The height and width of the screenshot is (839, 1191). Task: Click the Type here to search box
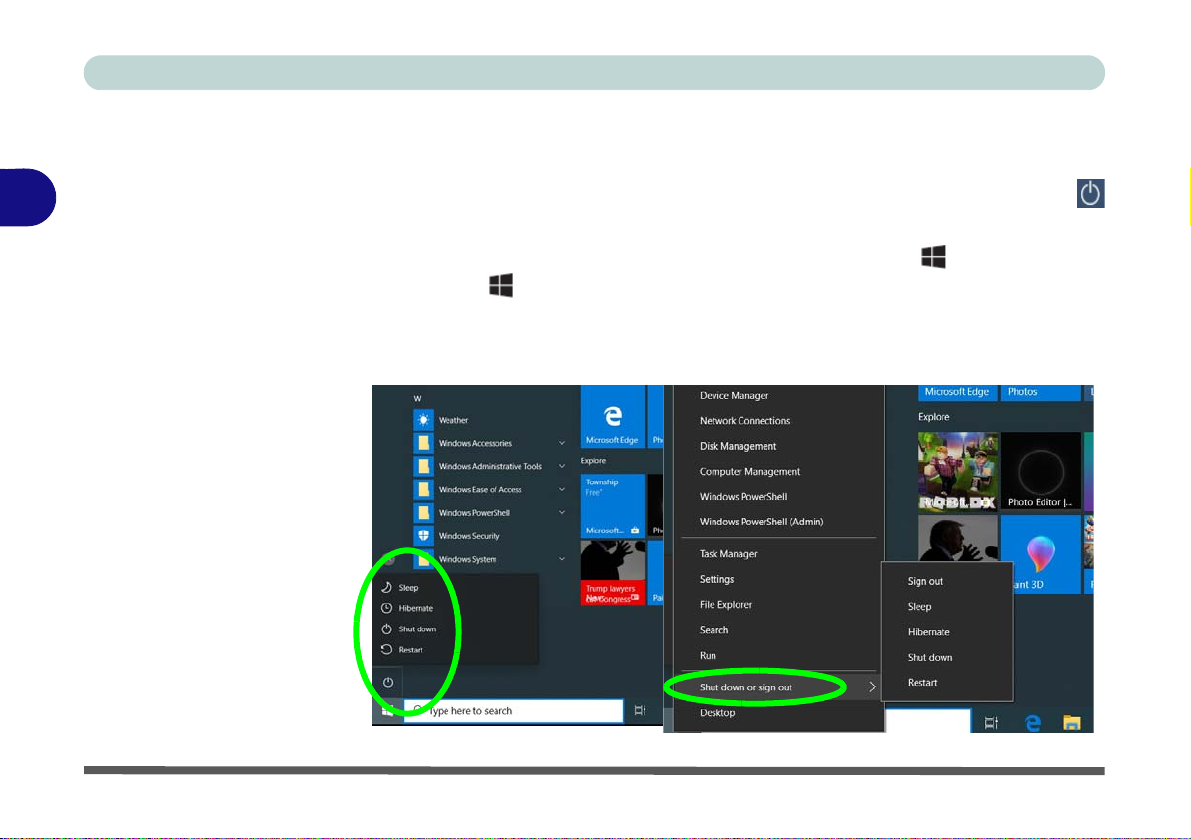click(x=513, y=711)
